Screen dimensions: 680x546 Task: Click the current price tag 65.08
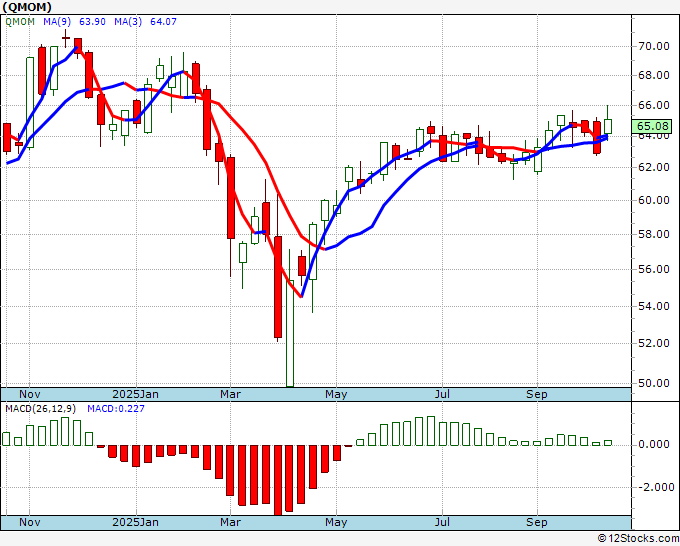tap(652, 126)
